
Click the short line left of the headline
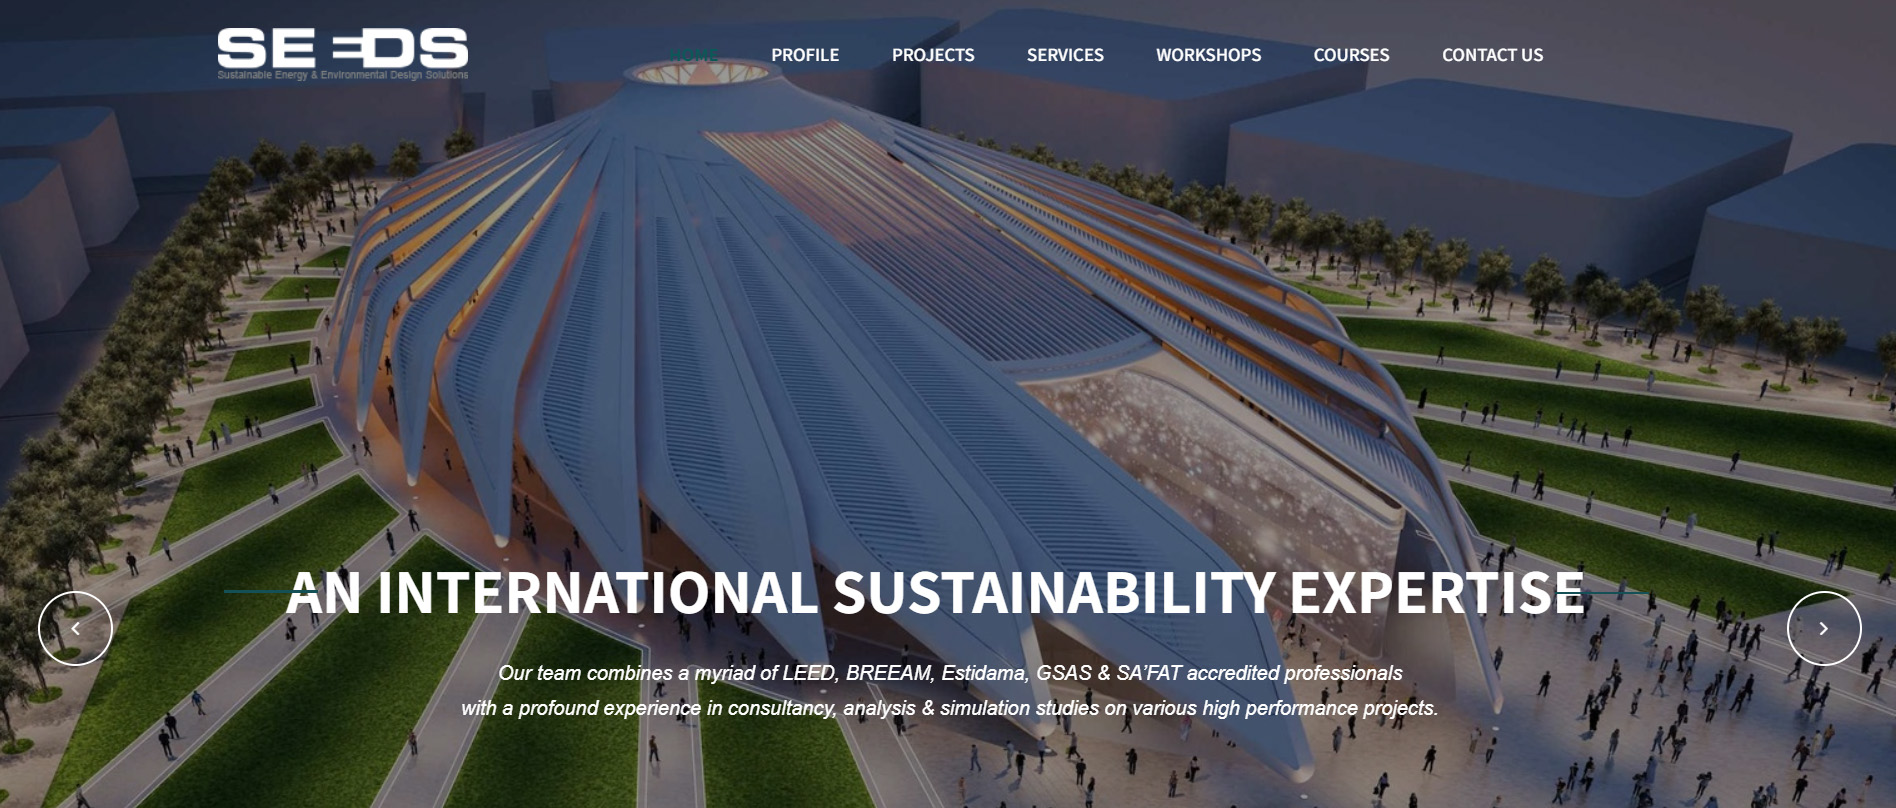255,591
